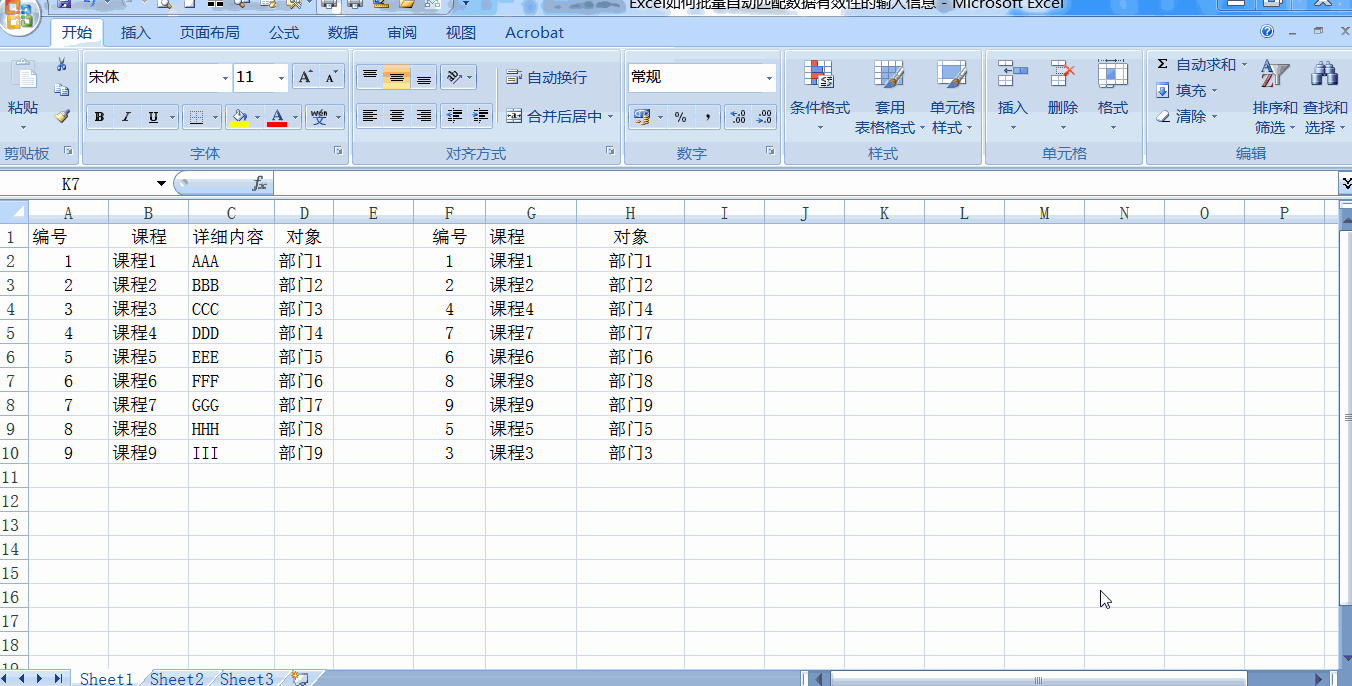Click the decrease decimal icon

[x=764, y=117]
